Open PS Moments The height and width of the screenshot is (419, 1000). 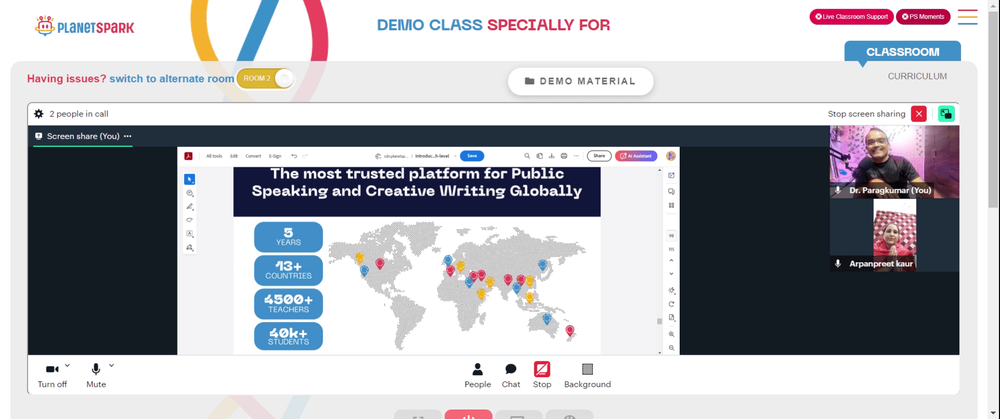pos(923,17)
